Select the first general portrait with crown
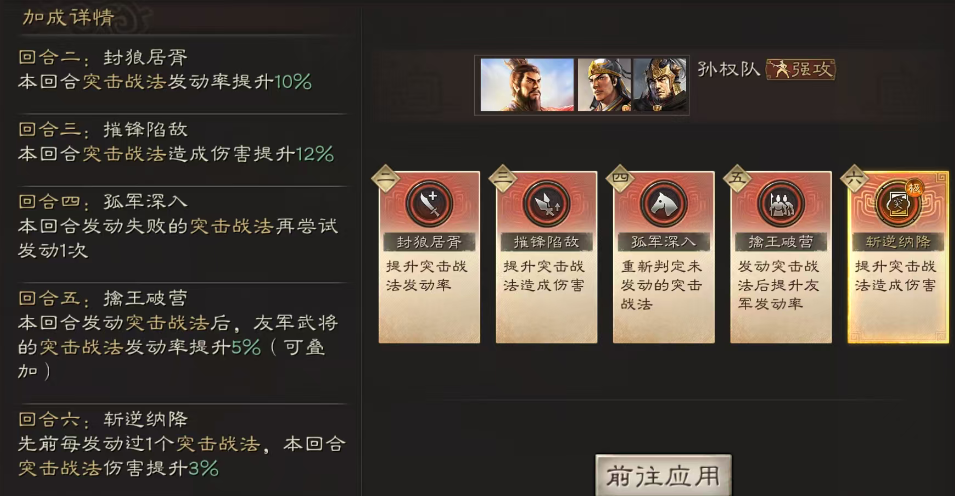This screenshot has height=496, width=955. click(x=527, y=85)
